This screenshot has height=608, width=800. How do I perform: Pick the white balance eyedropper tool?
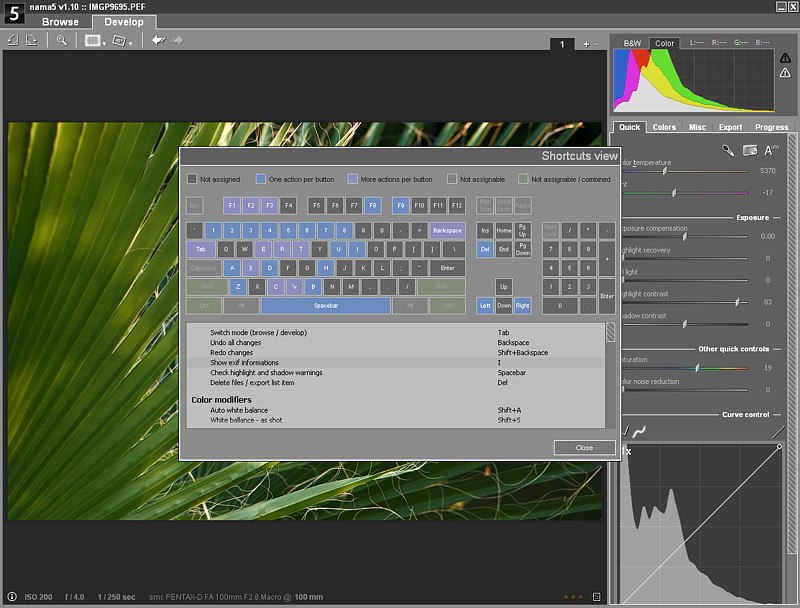729,150
